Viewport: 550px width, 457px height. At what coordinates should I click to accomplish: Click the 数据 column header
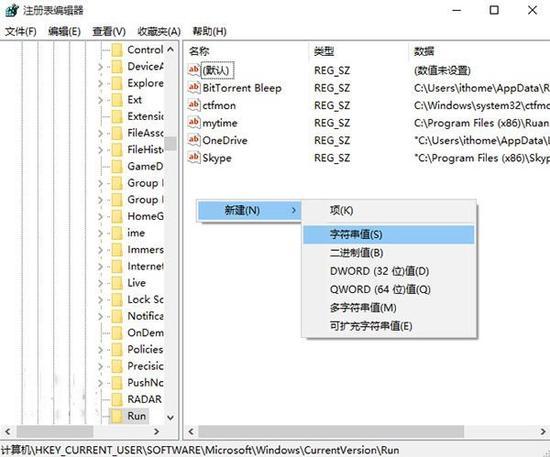click(424, 52)
